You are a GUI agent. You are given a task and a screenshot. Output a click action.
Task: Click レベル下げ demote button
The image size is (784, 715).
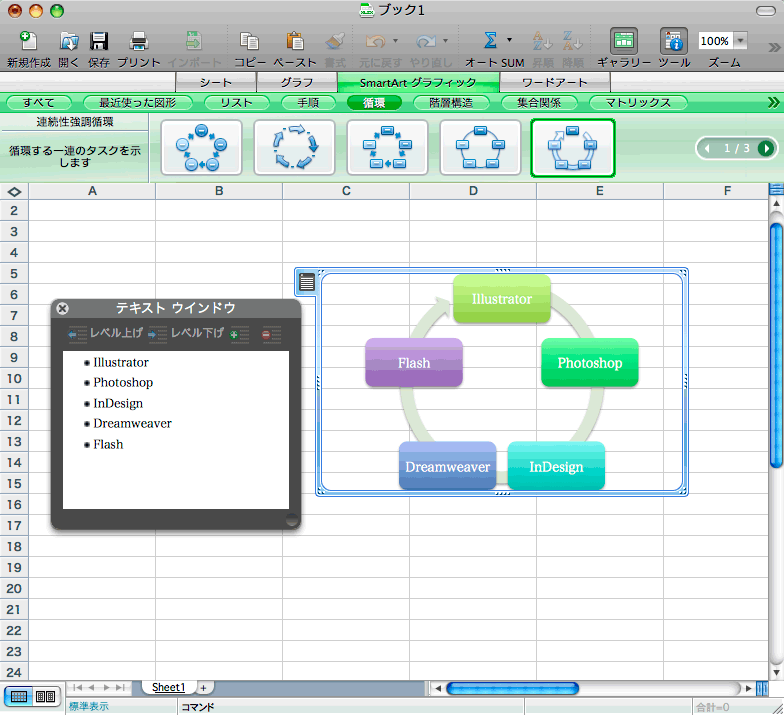click(186, 334)
